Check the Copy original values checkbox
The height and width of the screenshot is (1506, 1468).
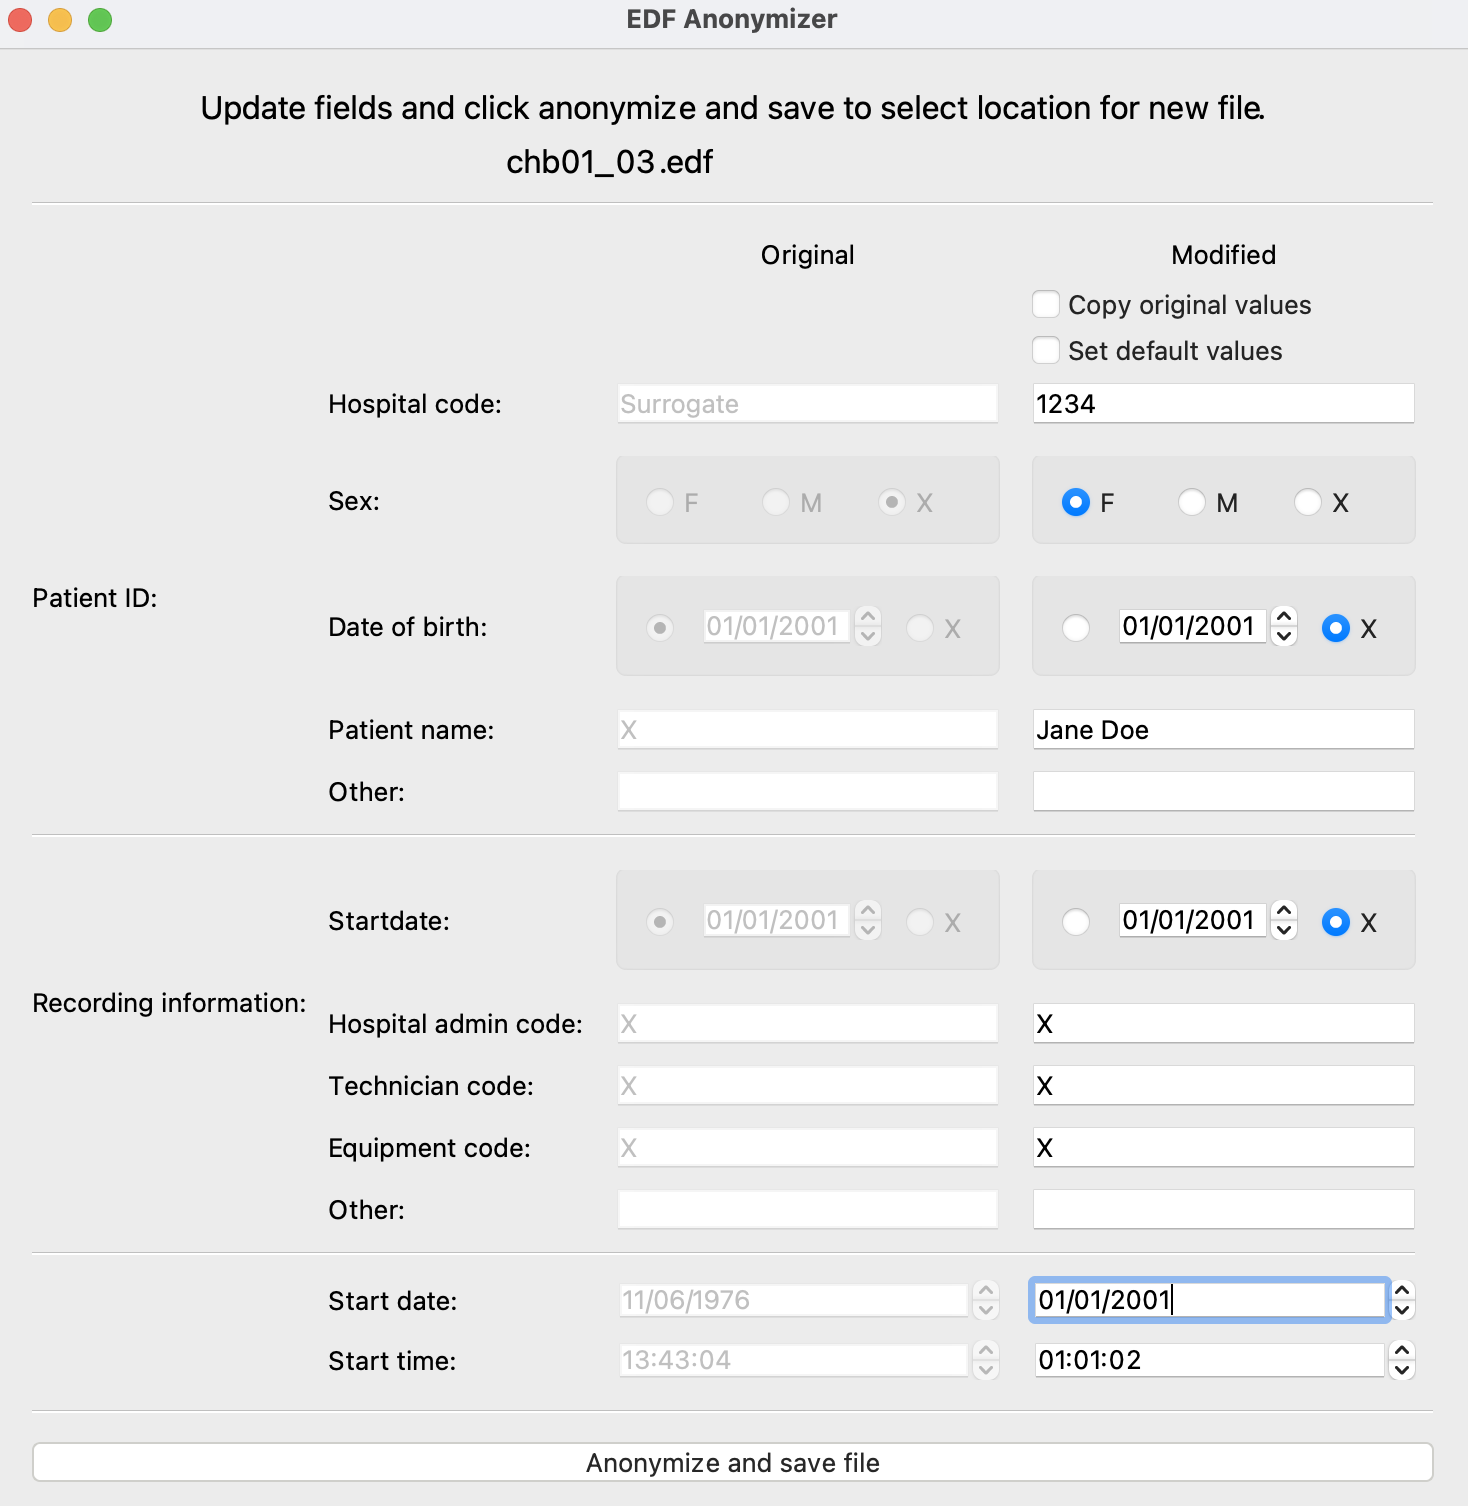[1046, 304]
